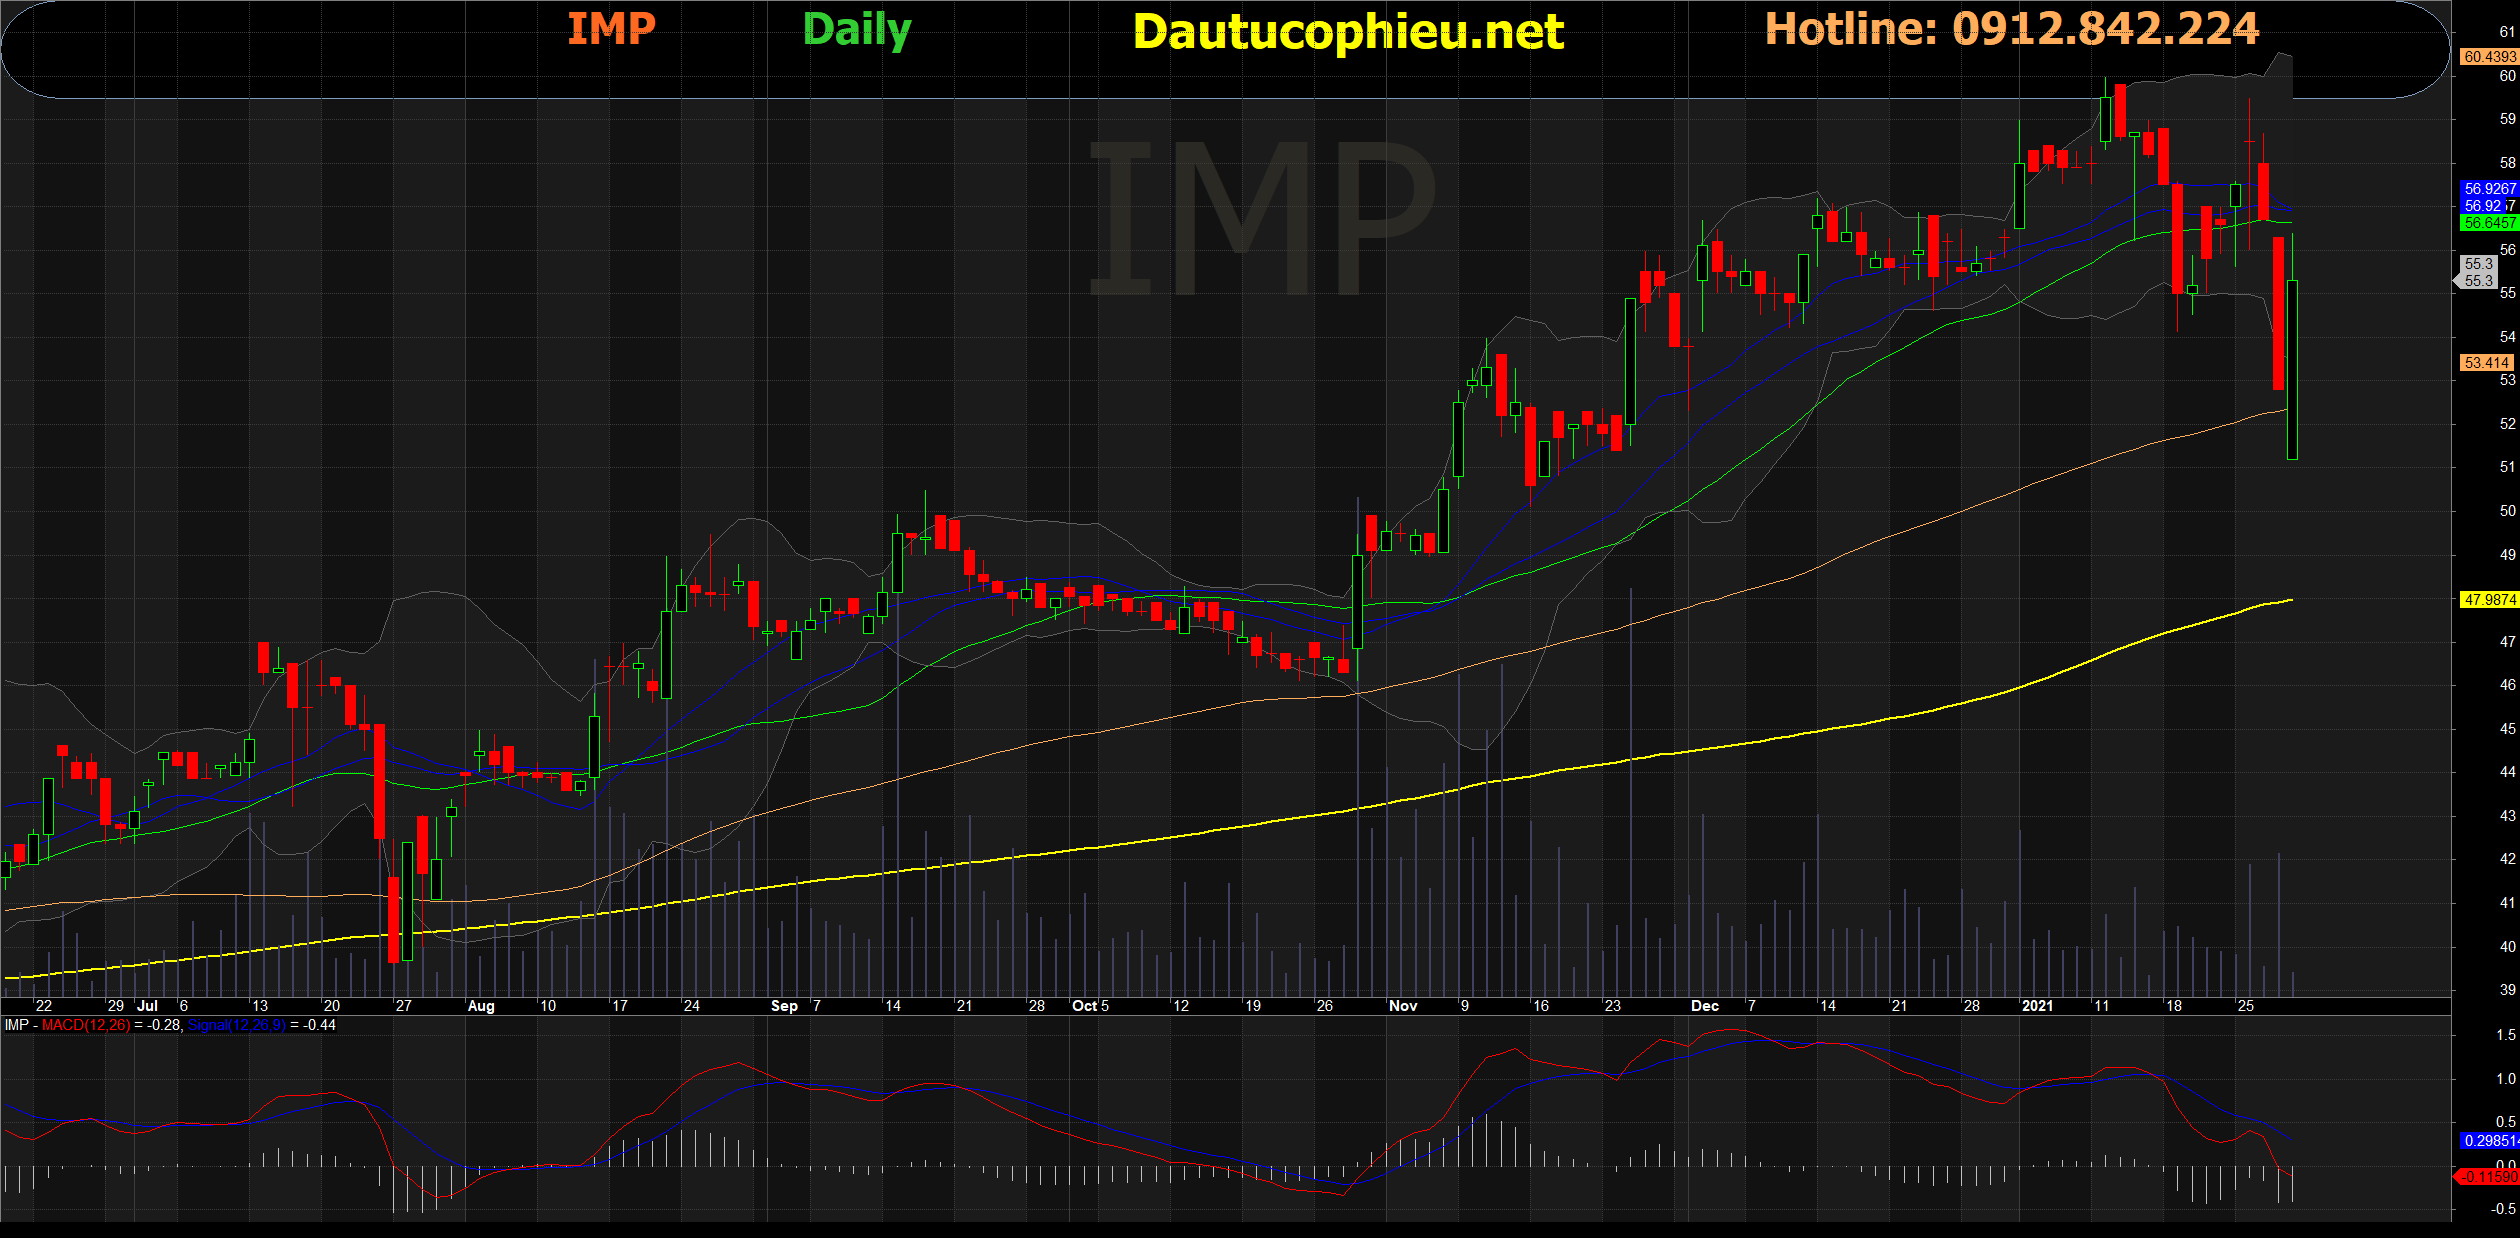Click the Hotline 0912.842.224 text
The width and height of the screenshot is (2520, 1238).
click(x=2011, y=28)
